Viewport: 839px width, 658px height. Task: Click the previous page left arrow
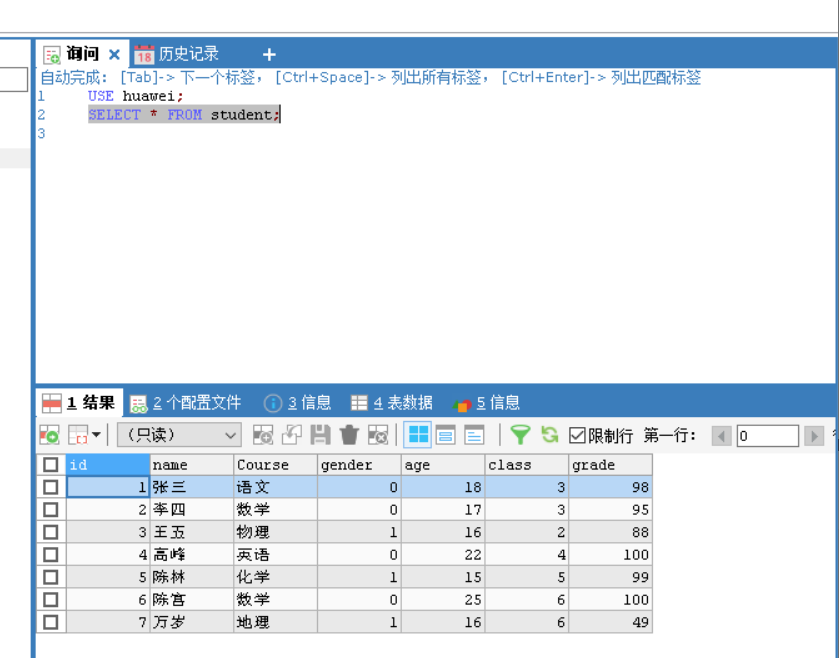coord(721,436)
